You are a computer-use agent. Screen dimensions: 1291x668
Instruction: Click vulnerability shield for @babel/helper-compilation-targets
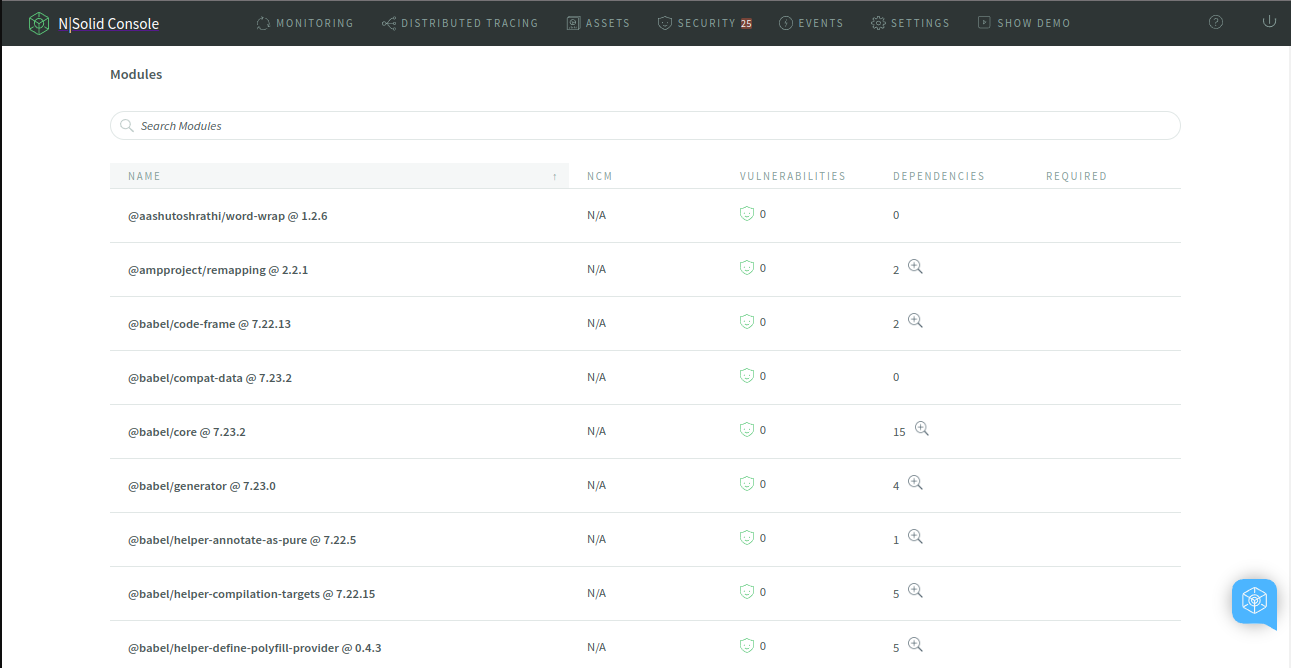tap(746, 591)
